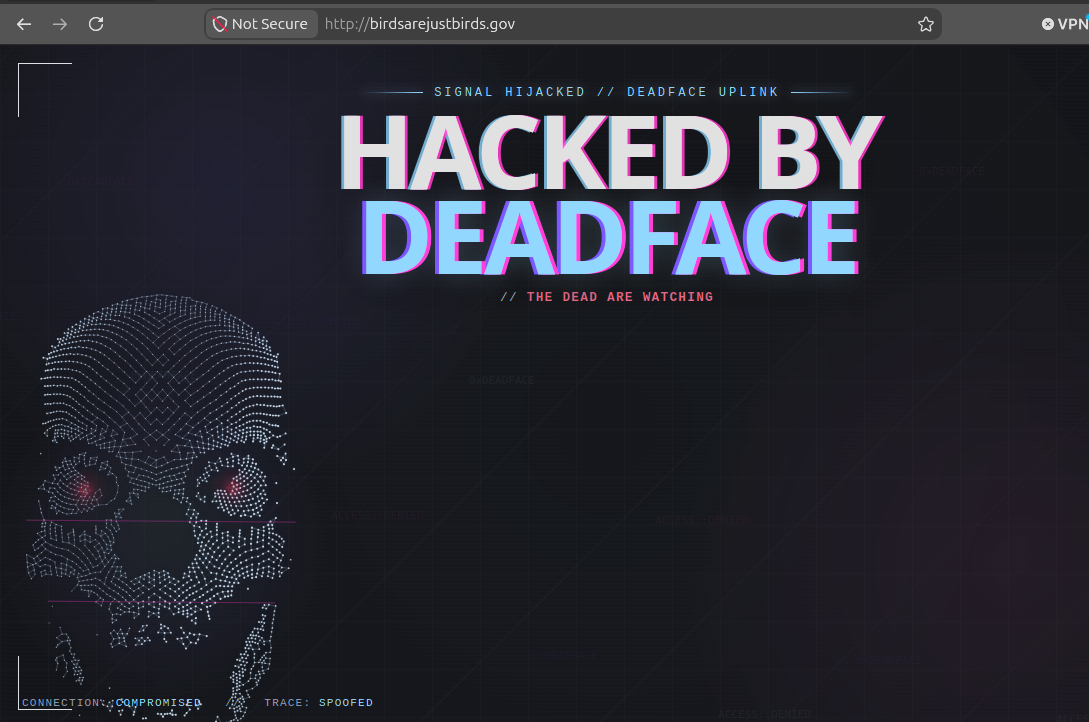Screen dimensions: 1089x722
Task: Focus the address bar URL birdsarejustbirds.gov
Action: pos(419,24)
